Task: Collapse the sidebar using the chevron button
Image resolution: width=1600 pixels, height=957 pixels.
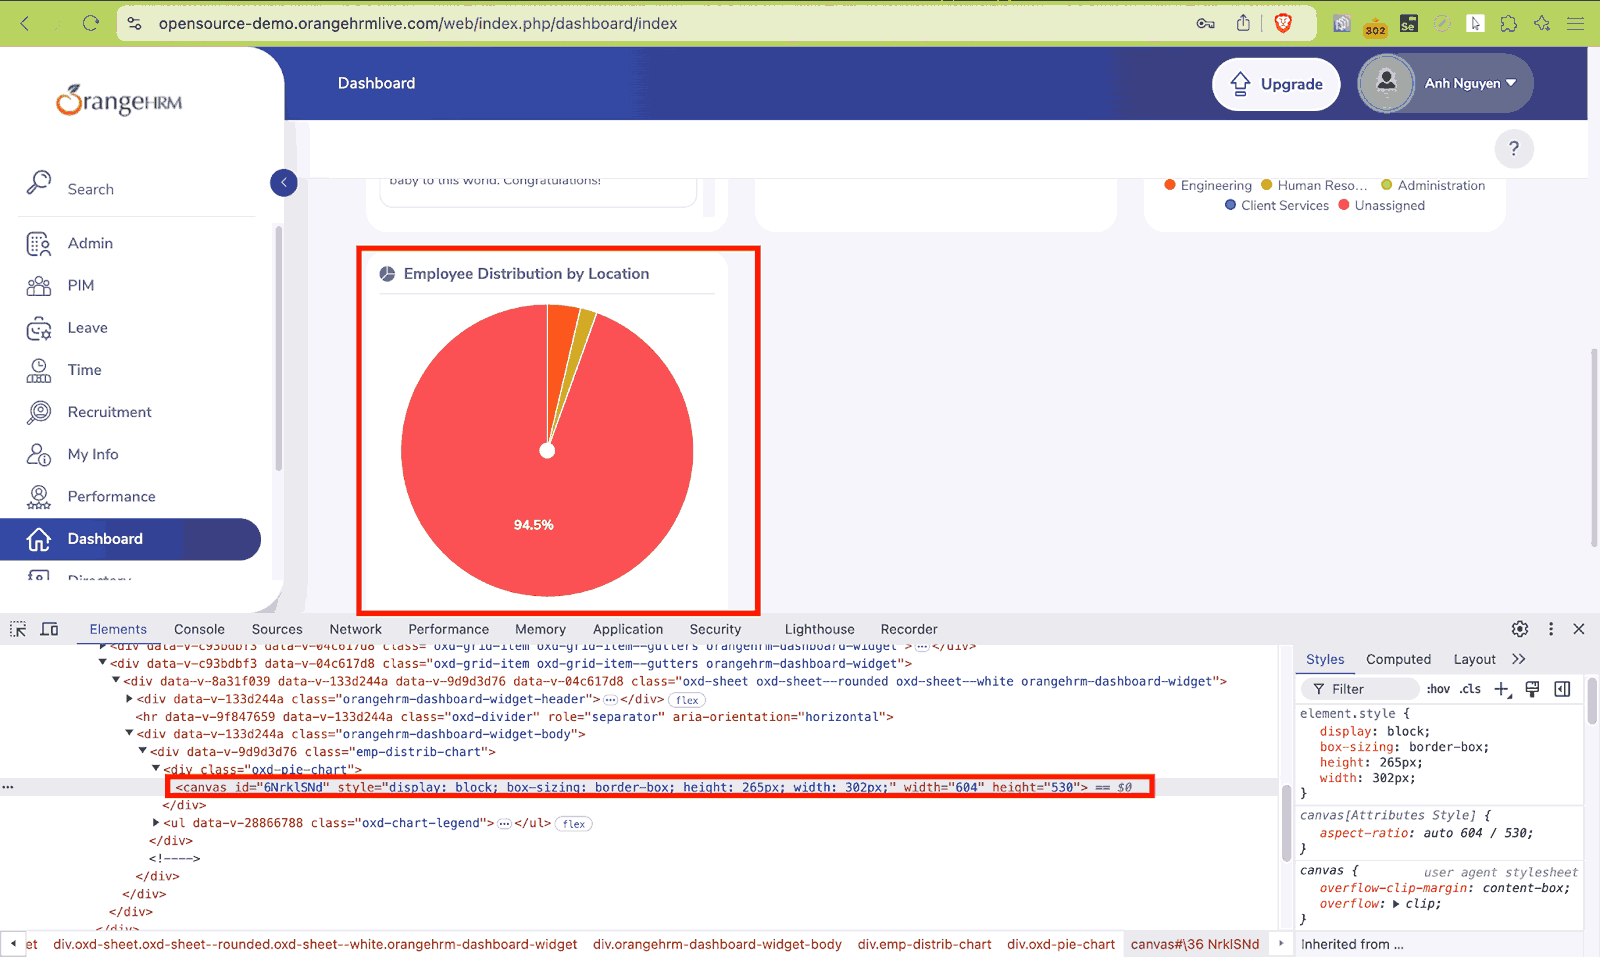Action: coord(284,182)
